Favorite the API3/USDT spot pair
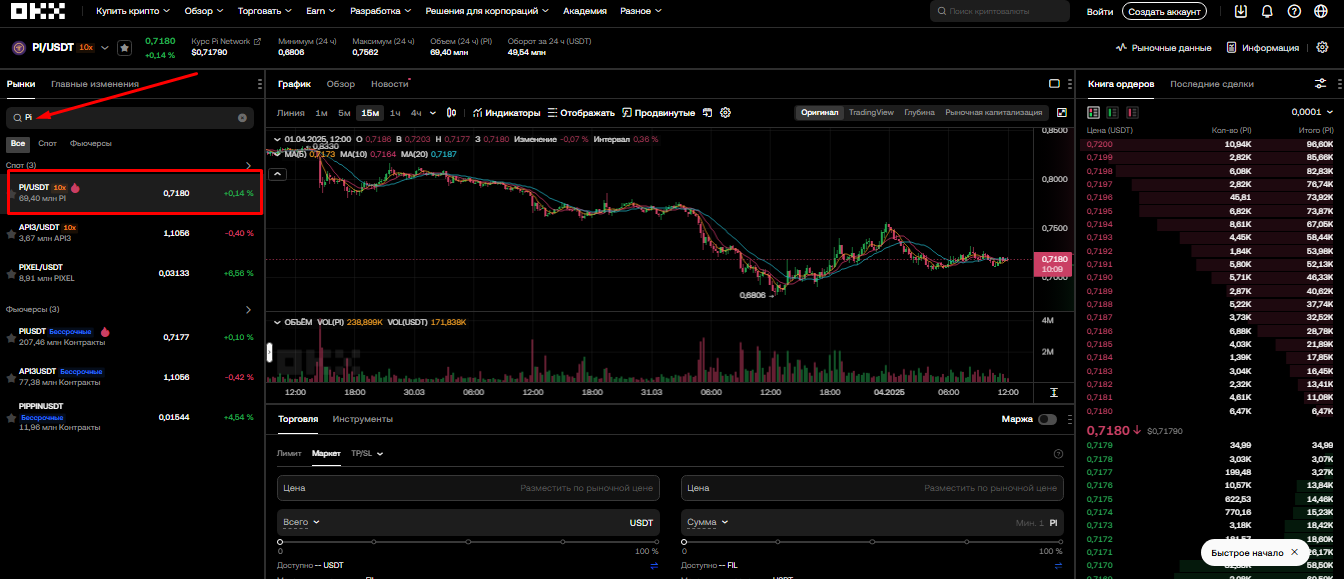The width and height of the screenshot is (1344, 579). click(11, 233)
